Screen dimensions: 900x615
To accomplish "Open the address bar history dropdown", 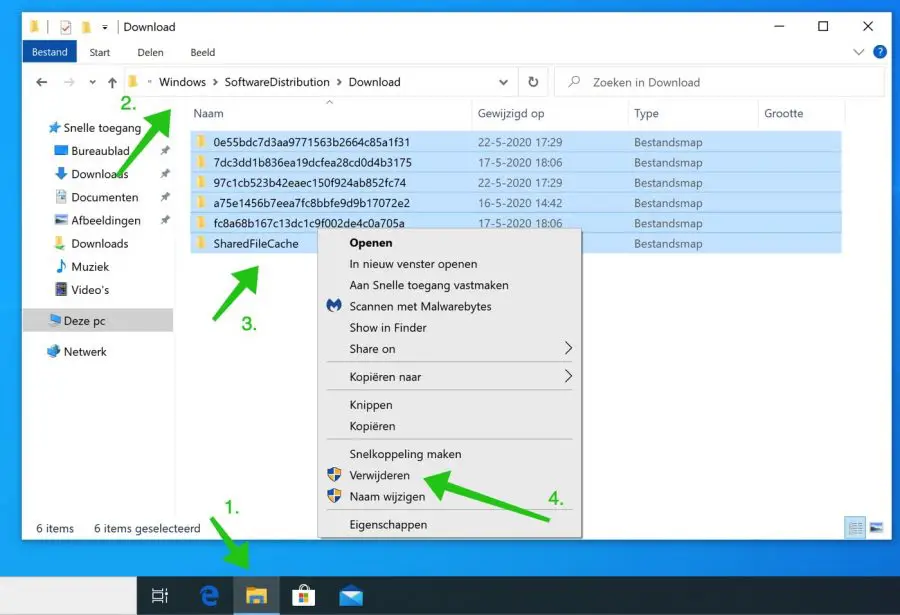I will pyautogui.click(x=503, y=82).
